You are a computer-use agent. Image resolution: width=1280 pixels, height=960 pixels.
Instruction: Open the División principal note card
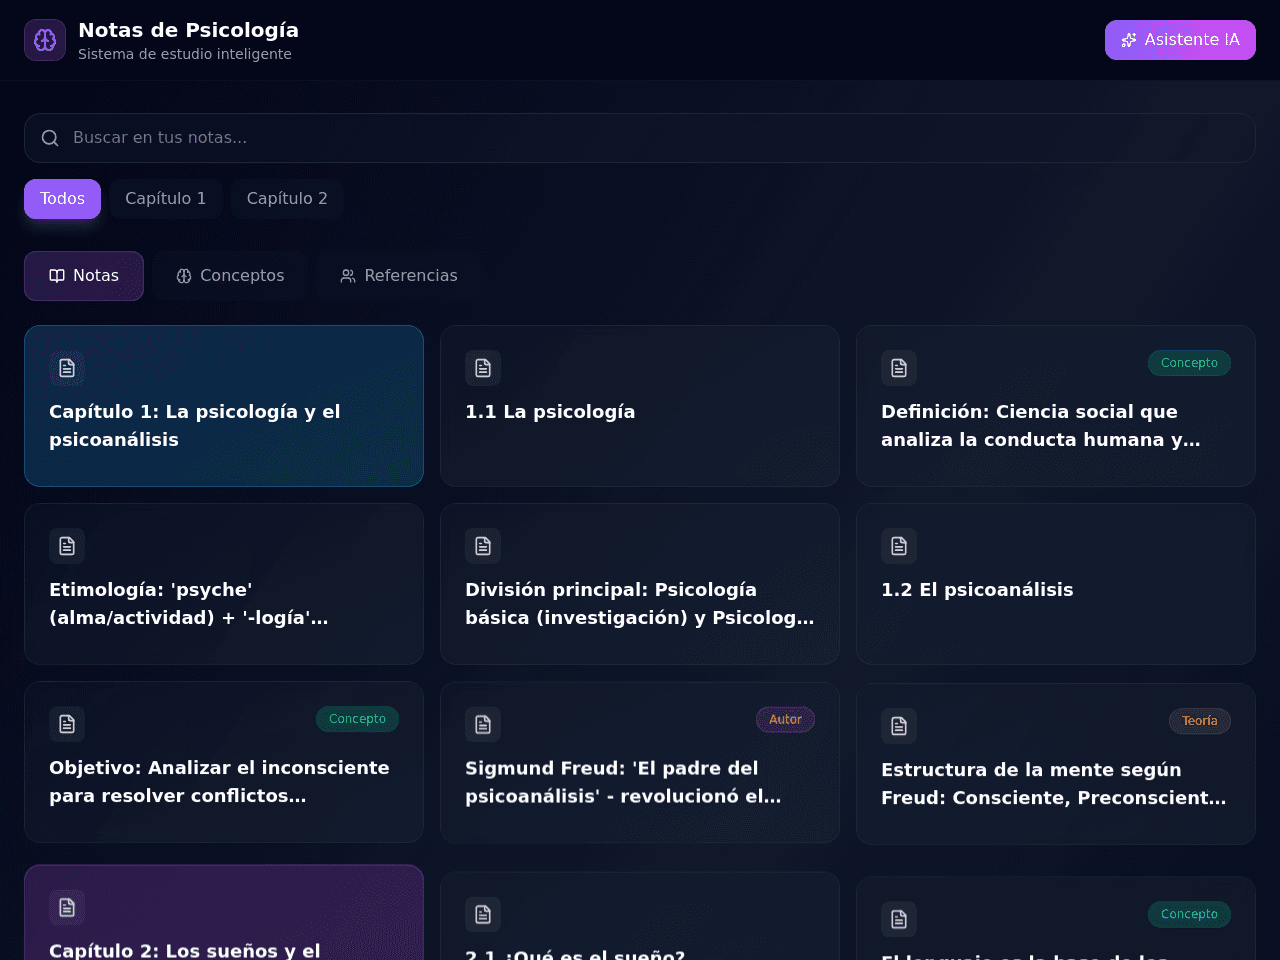(640, 584)
